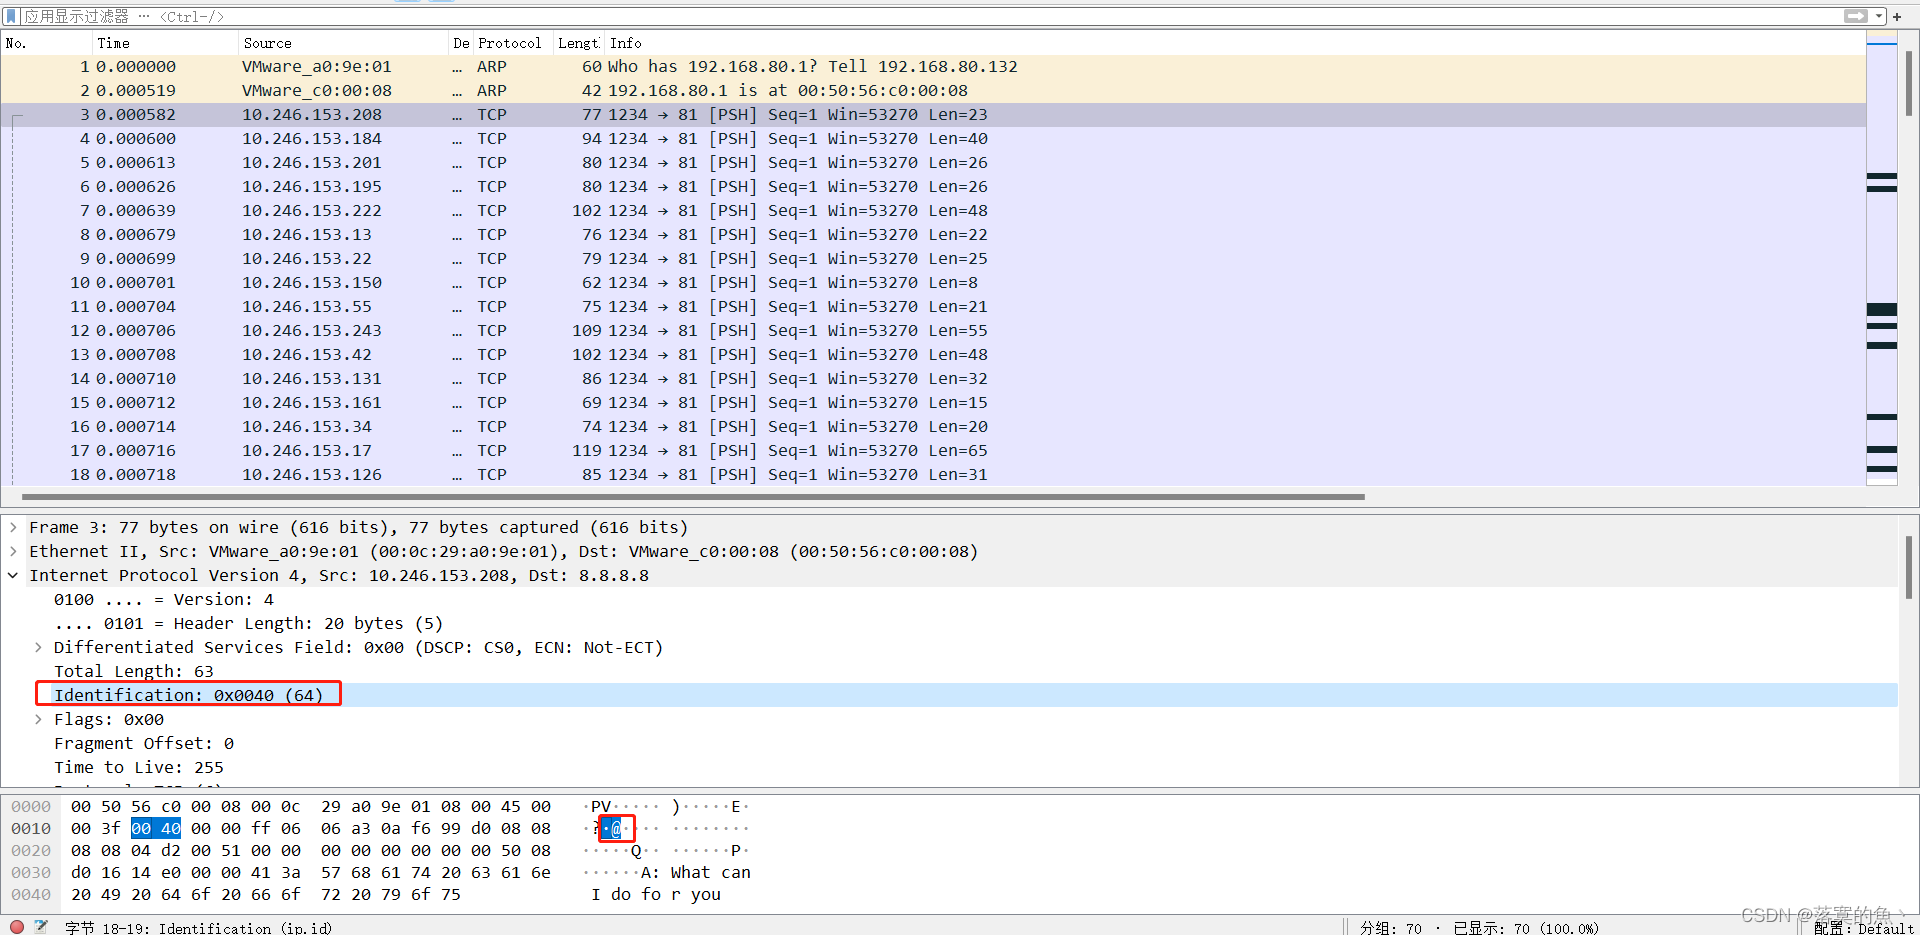1920x935 pixels.
Task: Select packet 1 ARP Who has 192.168.80.1
Action: click(933, 67)
